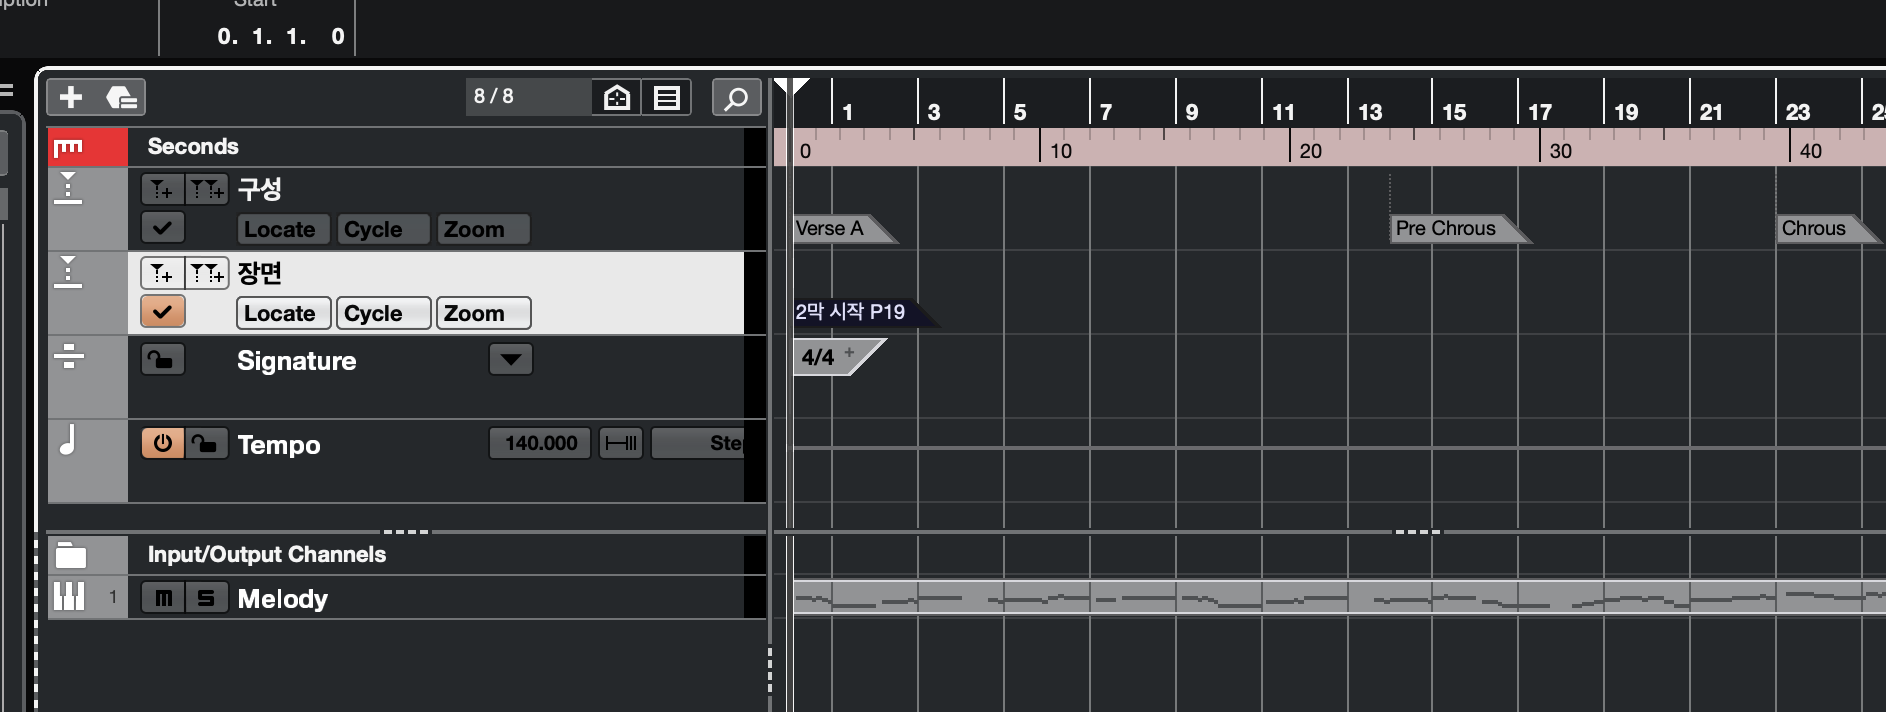This screenshot has height=712, width=1886.
Task: Click the 2막 시작 P19 marker
Action: [x=864, y=312]
